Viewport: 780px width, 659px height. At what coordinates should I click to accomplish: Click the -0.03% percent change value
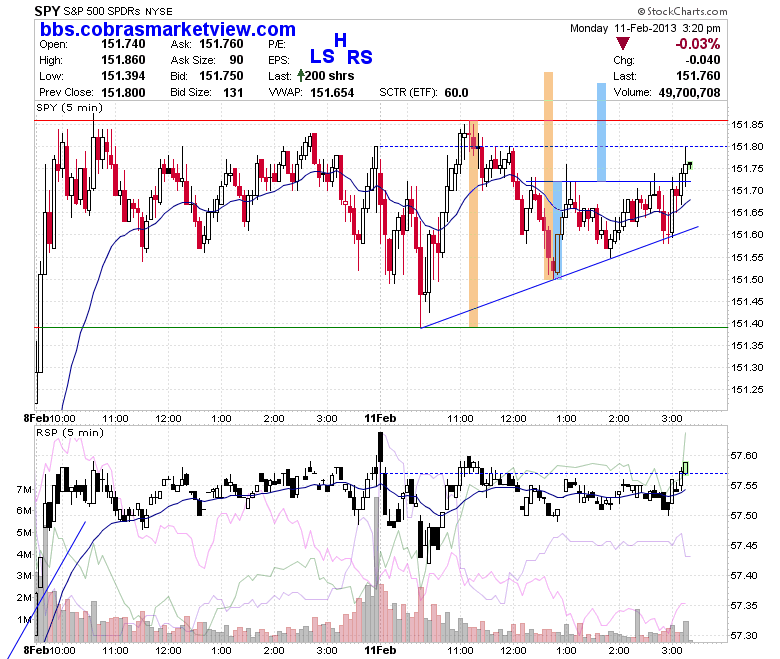(697, 44)
